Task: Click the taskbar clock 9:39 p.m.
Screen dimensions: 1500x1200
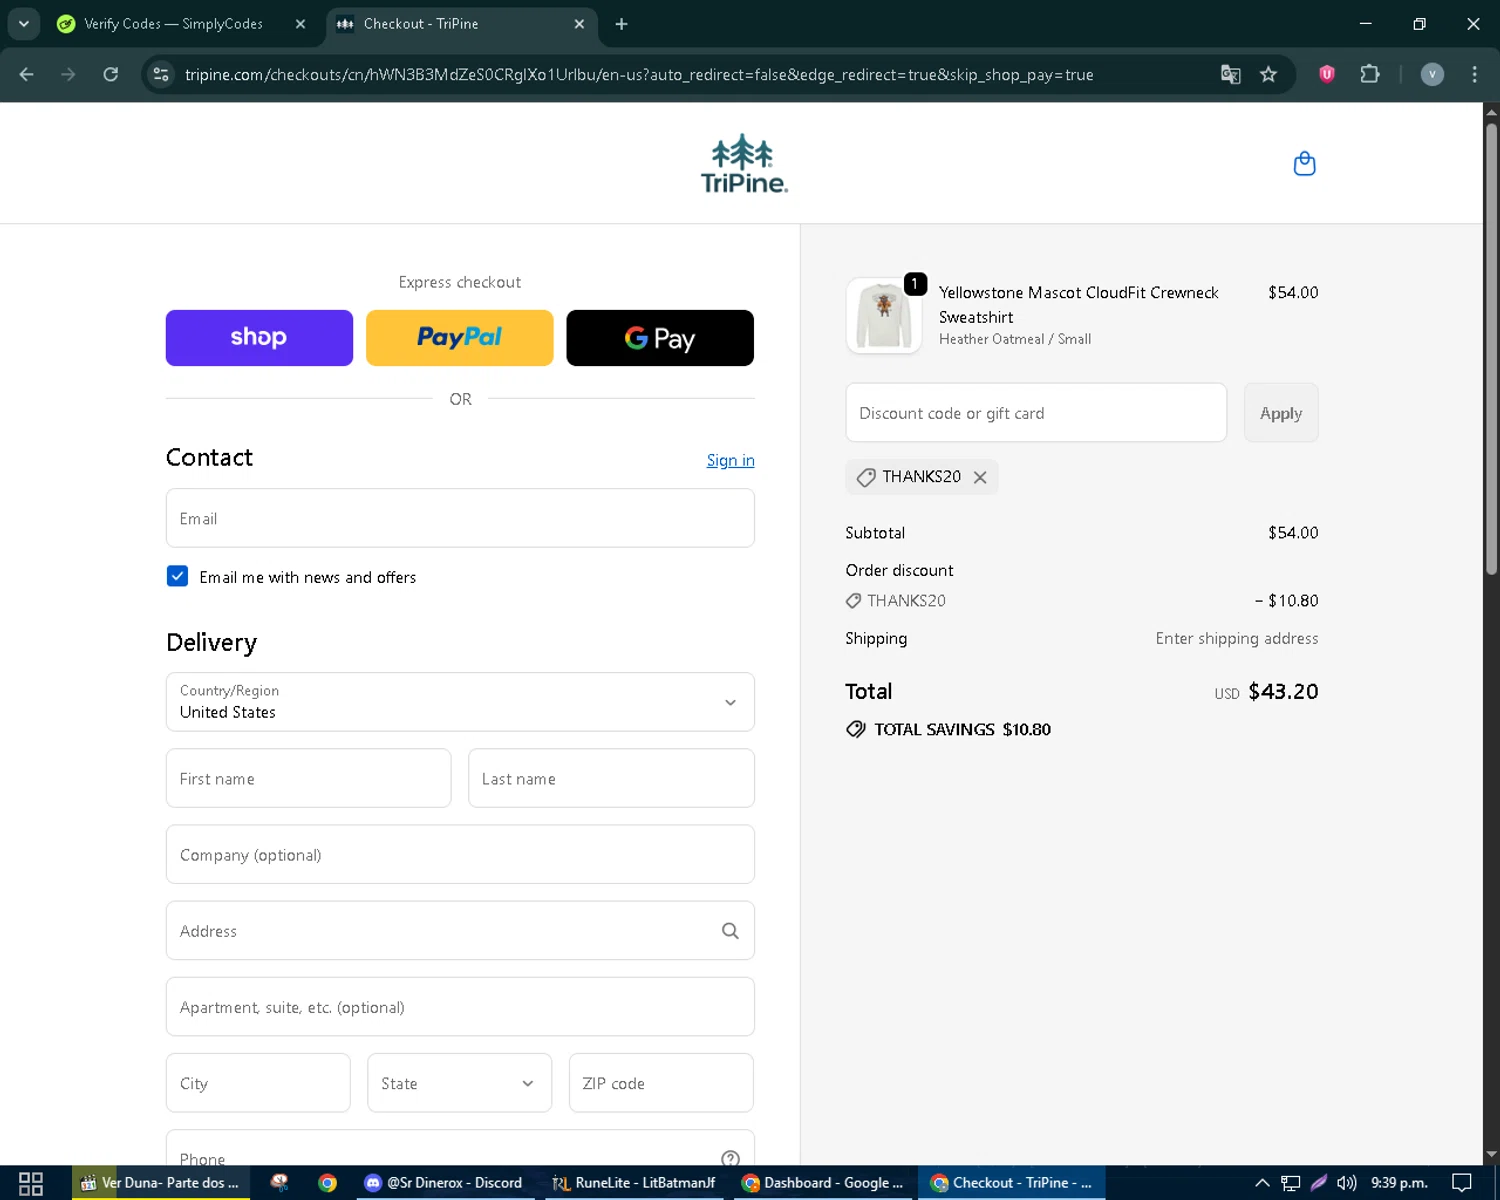Action: (1399, 1183)
